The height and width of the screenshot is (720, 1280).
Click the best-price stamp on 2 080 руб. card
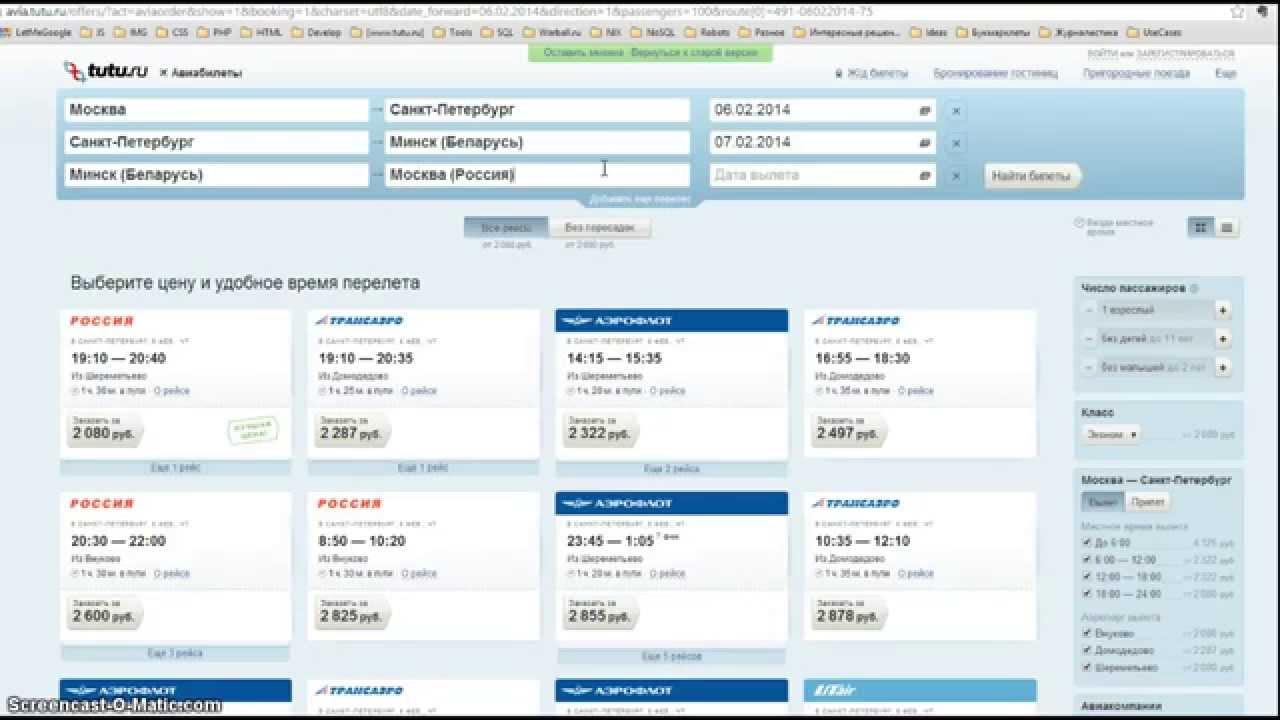[x=253, y=430]
